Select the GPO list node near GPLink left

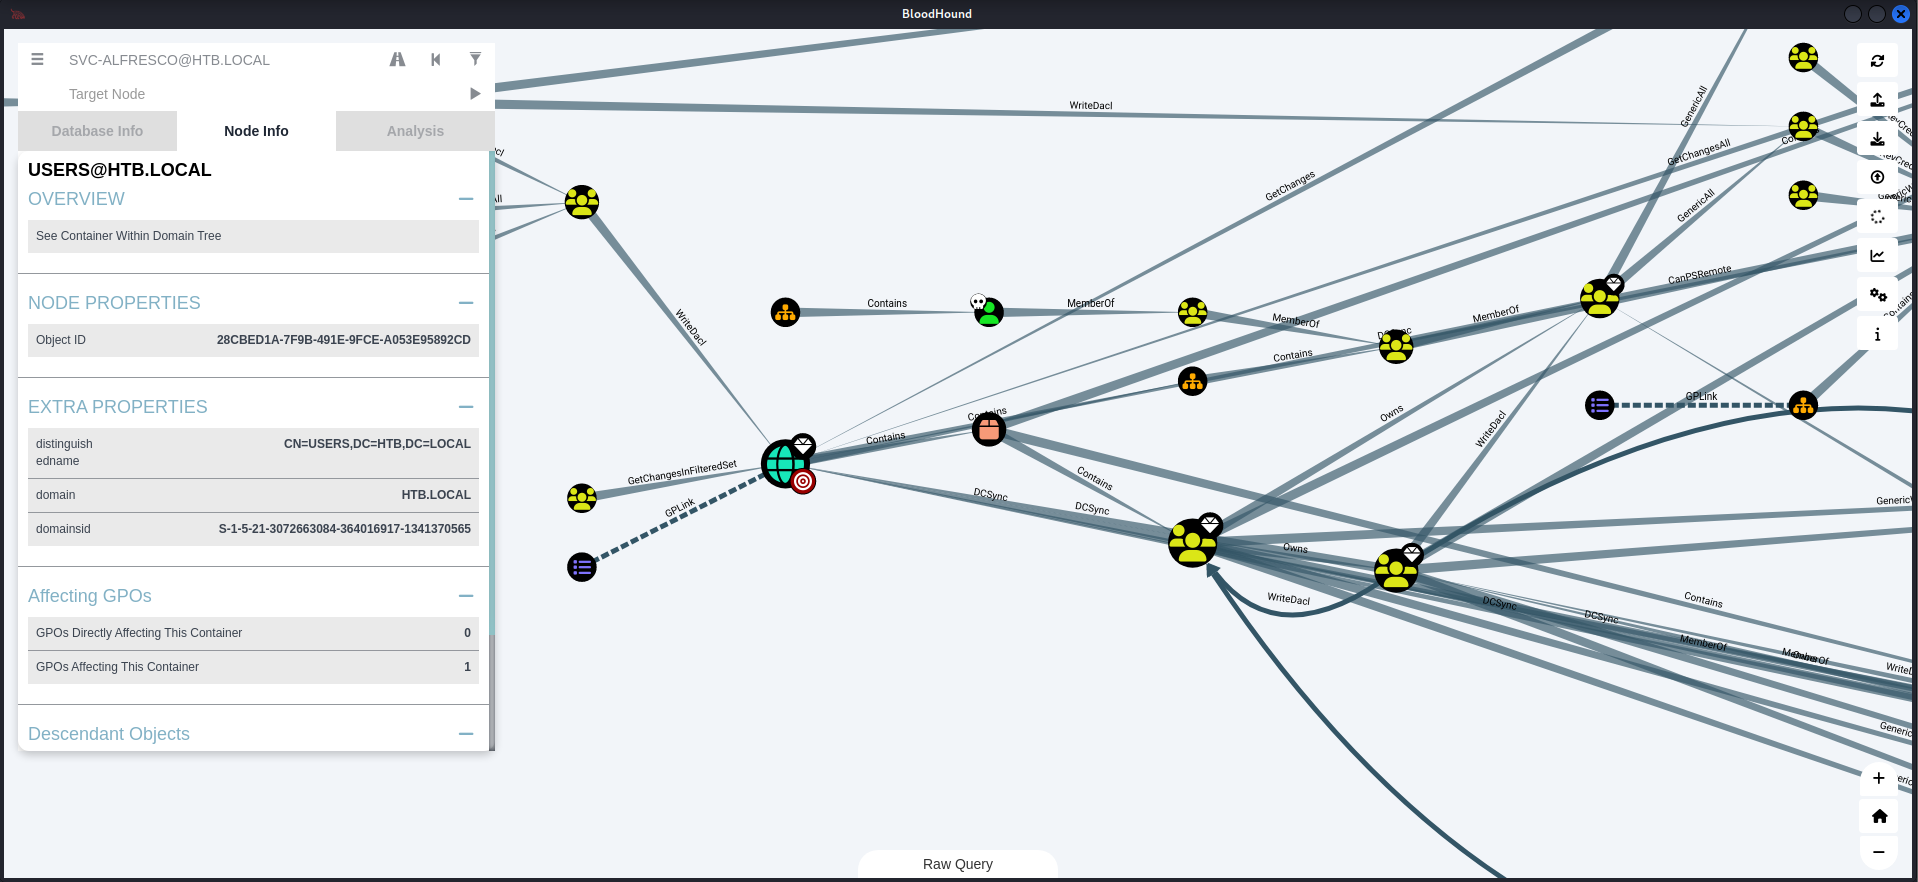coord(582,567)
